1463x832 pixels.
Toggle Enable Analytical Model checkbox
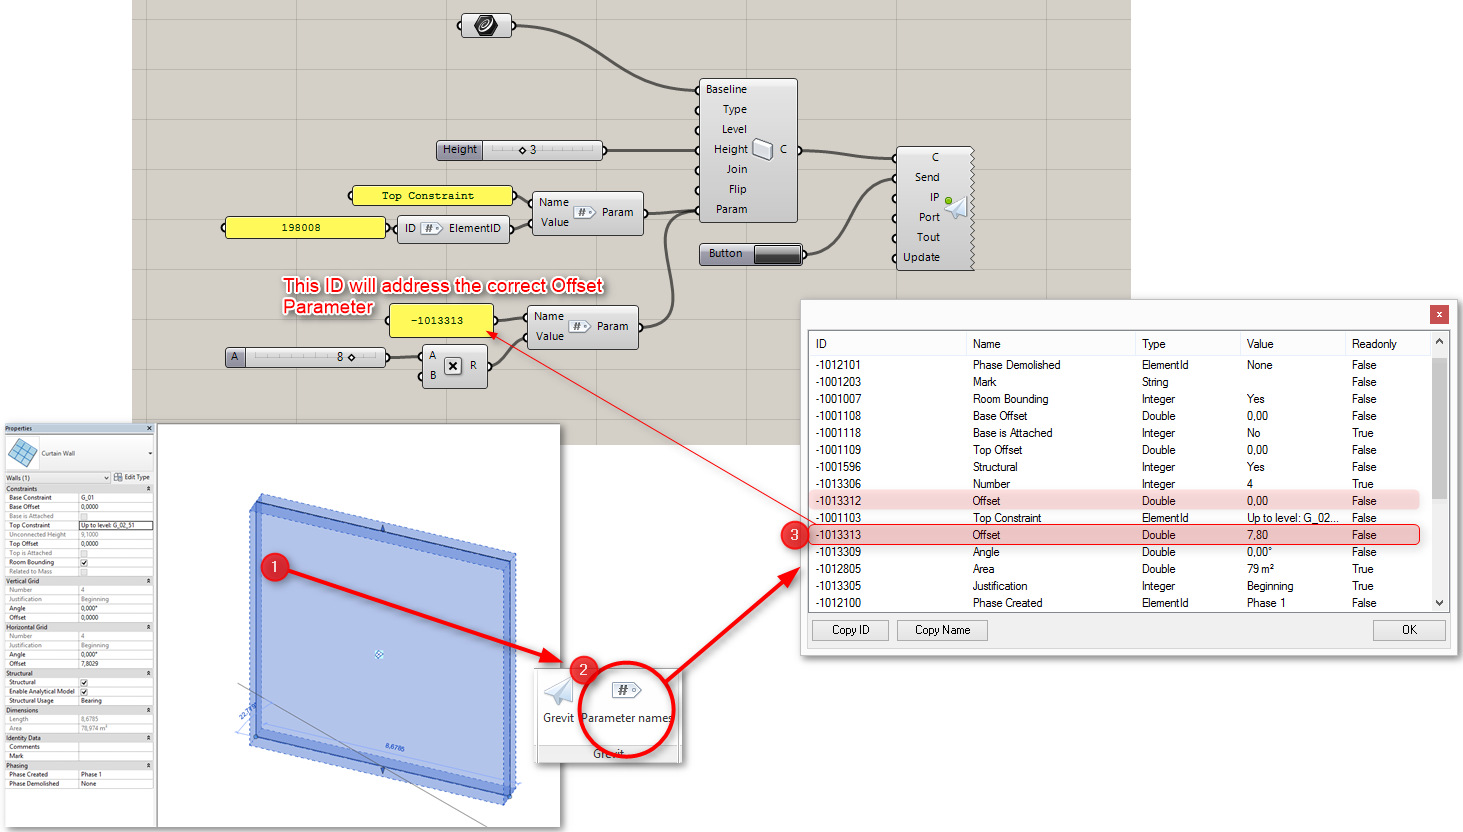[x=84, y=691]
